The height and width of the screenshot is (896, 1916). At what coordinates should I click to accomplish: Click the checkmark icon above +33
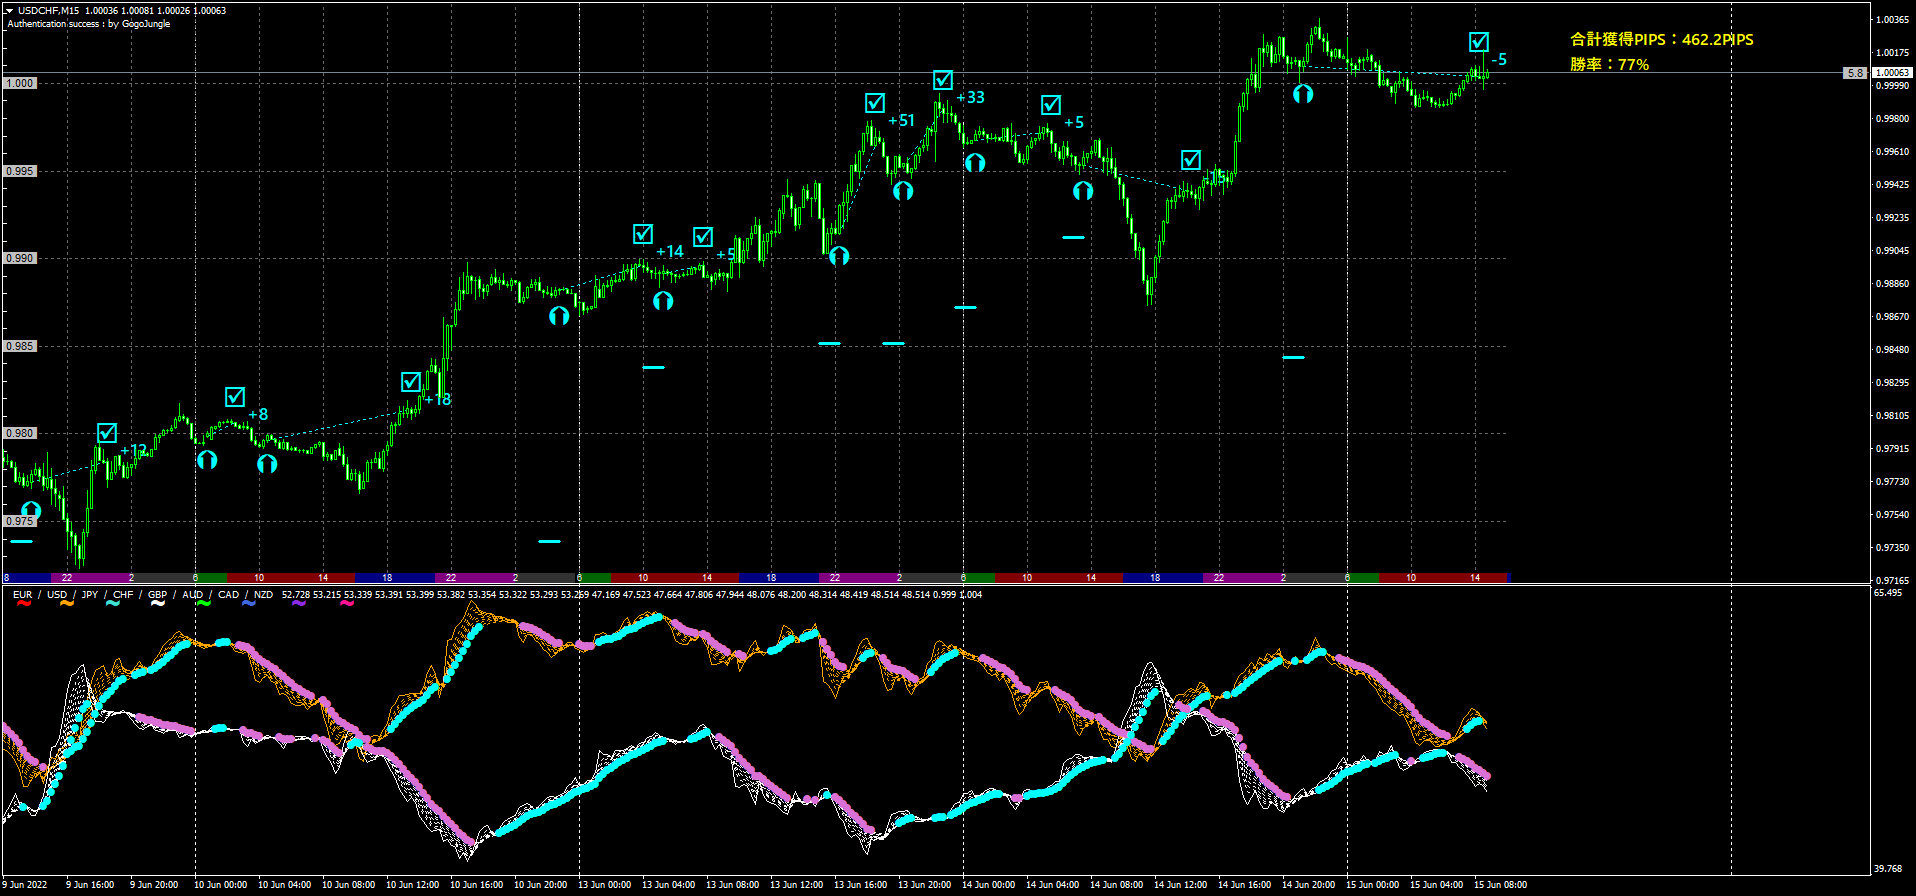tap(943, 80)
